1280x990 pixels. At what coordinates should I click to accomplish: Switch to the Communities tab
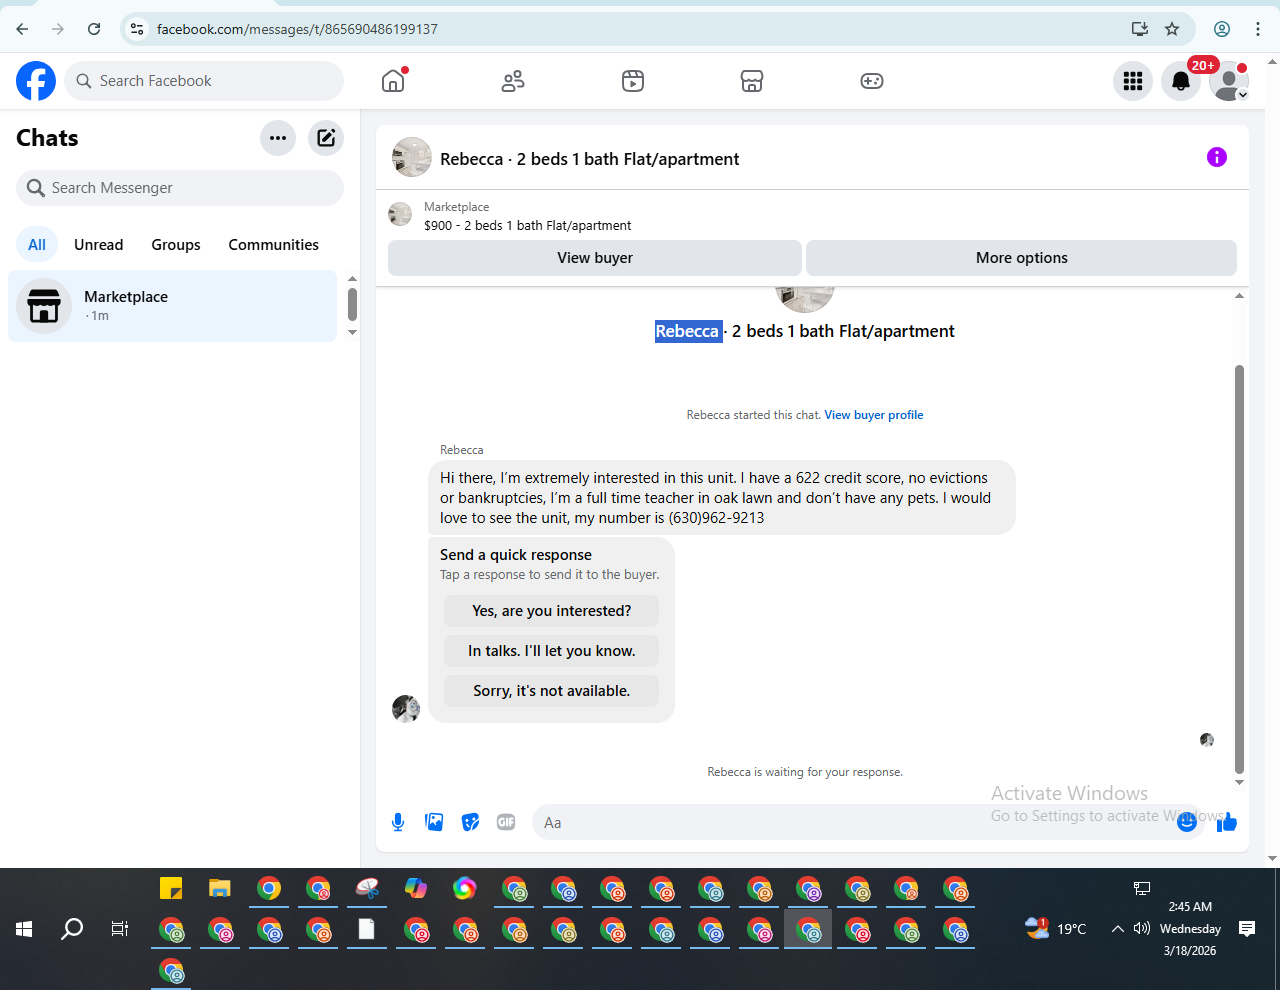pyautogui.click(x=274, y=245)
